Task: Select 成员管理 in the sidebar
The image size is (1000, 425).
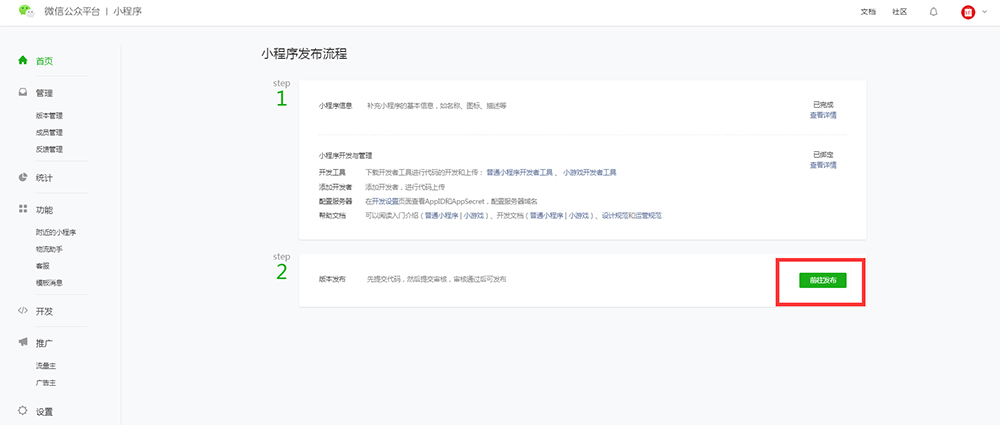Action: (x=49, y=132)
